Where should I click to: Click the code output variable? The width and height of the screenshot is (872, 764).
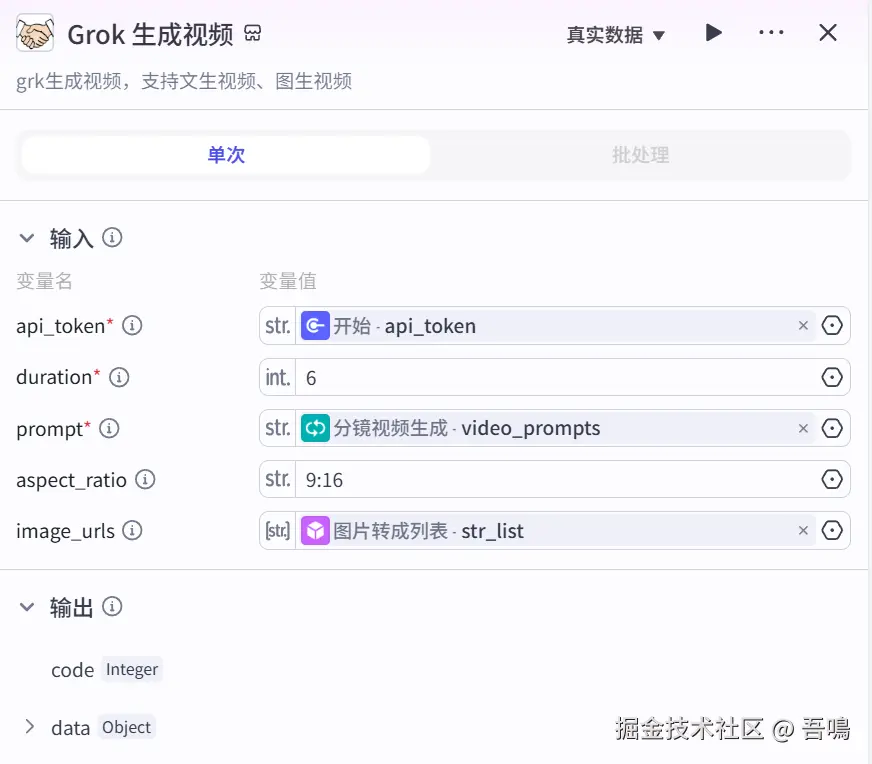[x=72, y=669]
